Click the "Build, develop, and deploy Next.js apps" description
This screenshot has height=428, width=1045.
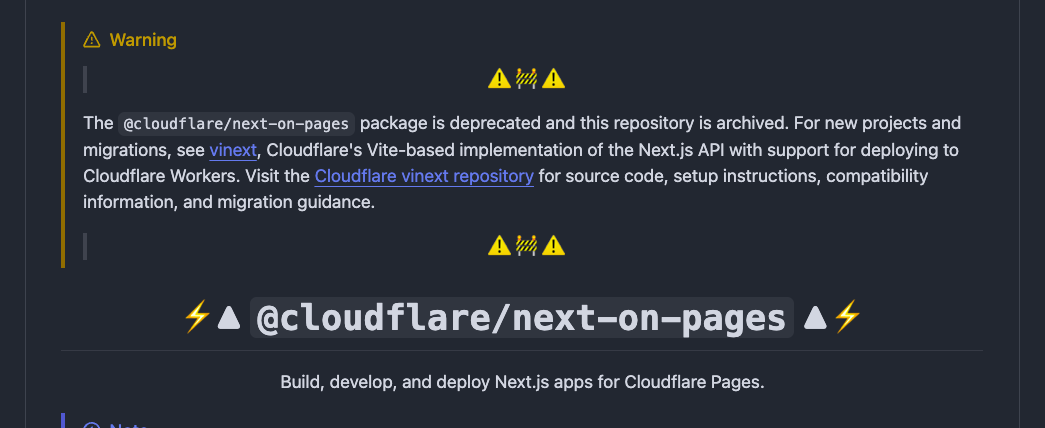(x=522, y=383)
